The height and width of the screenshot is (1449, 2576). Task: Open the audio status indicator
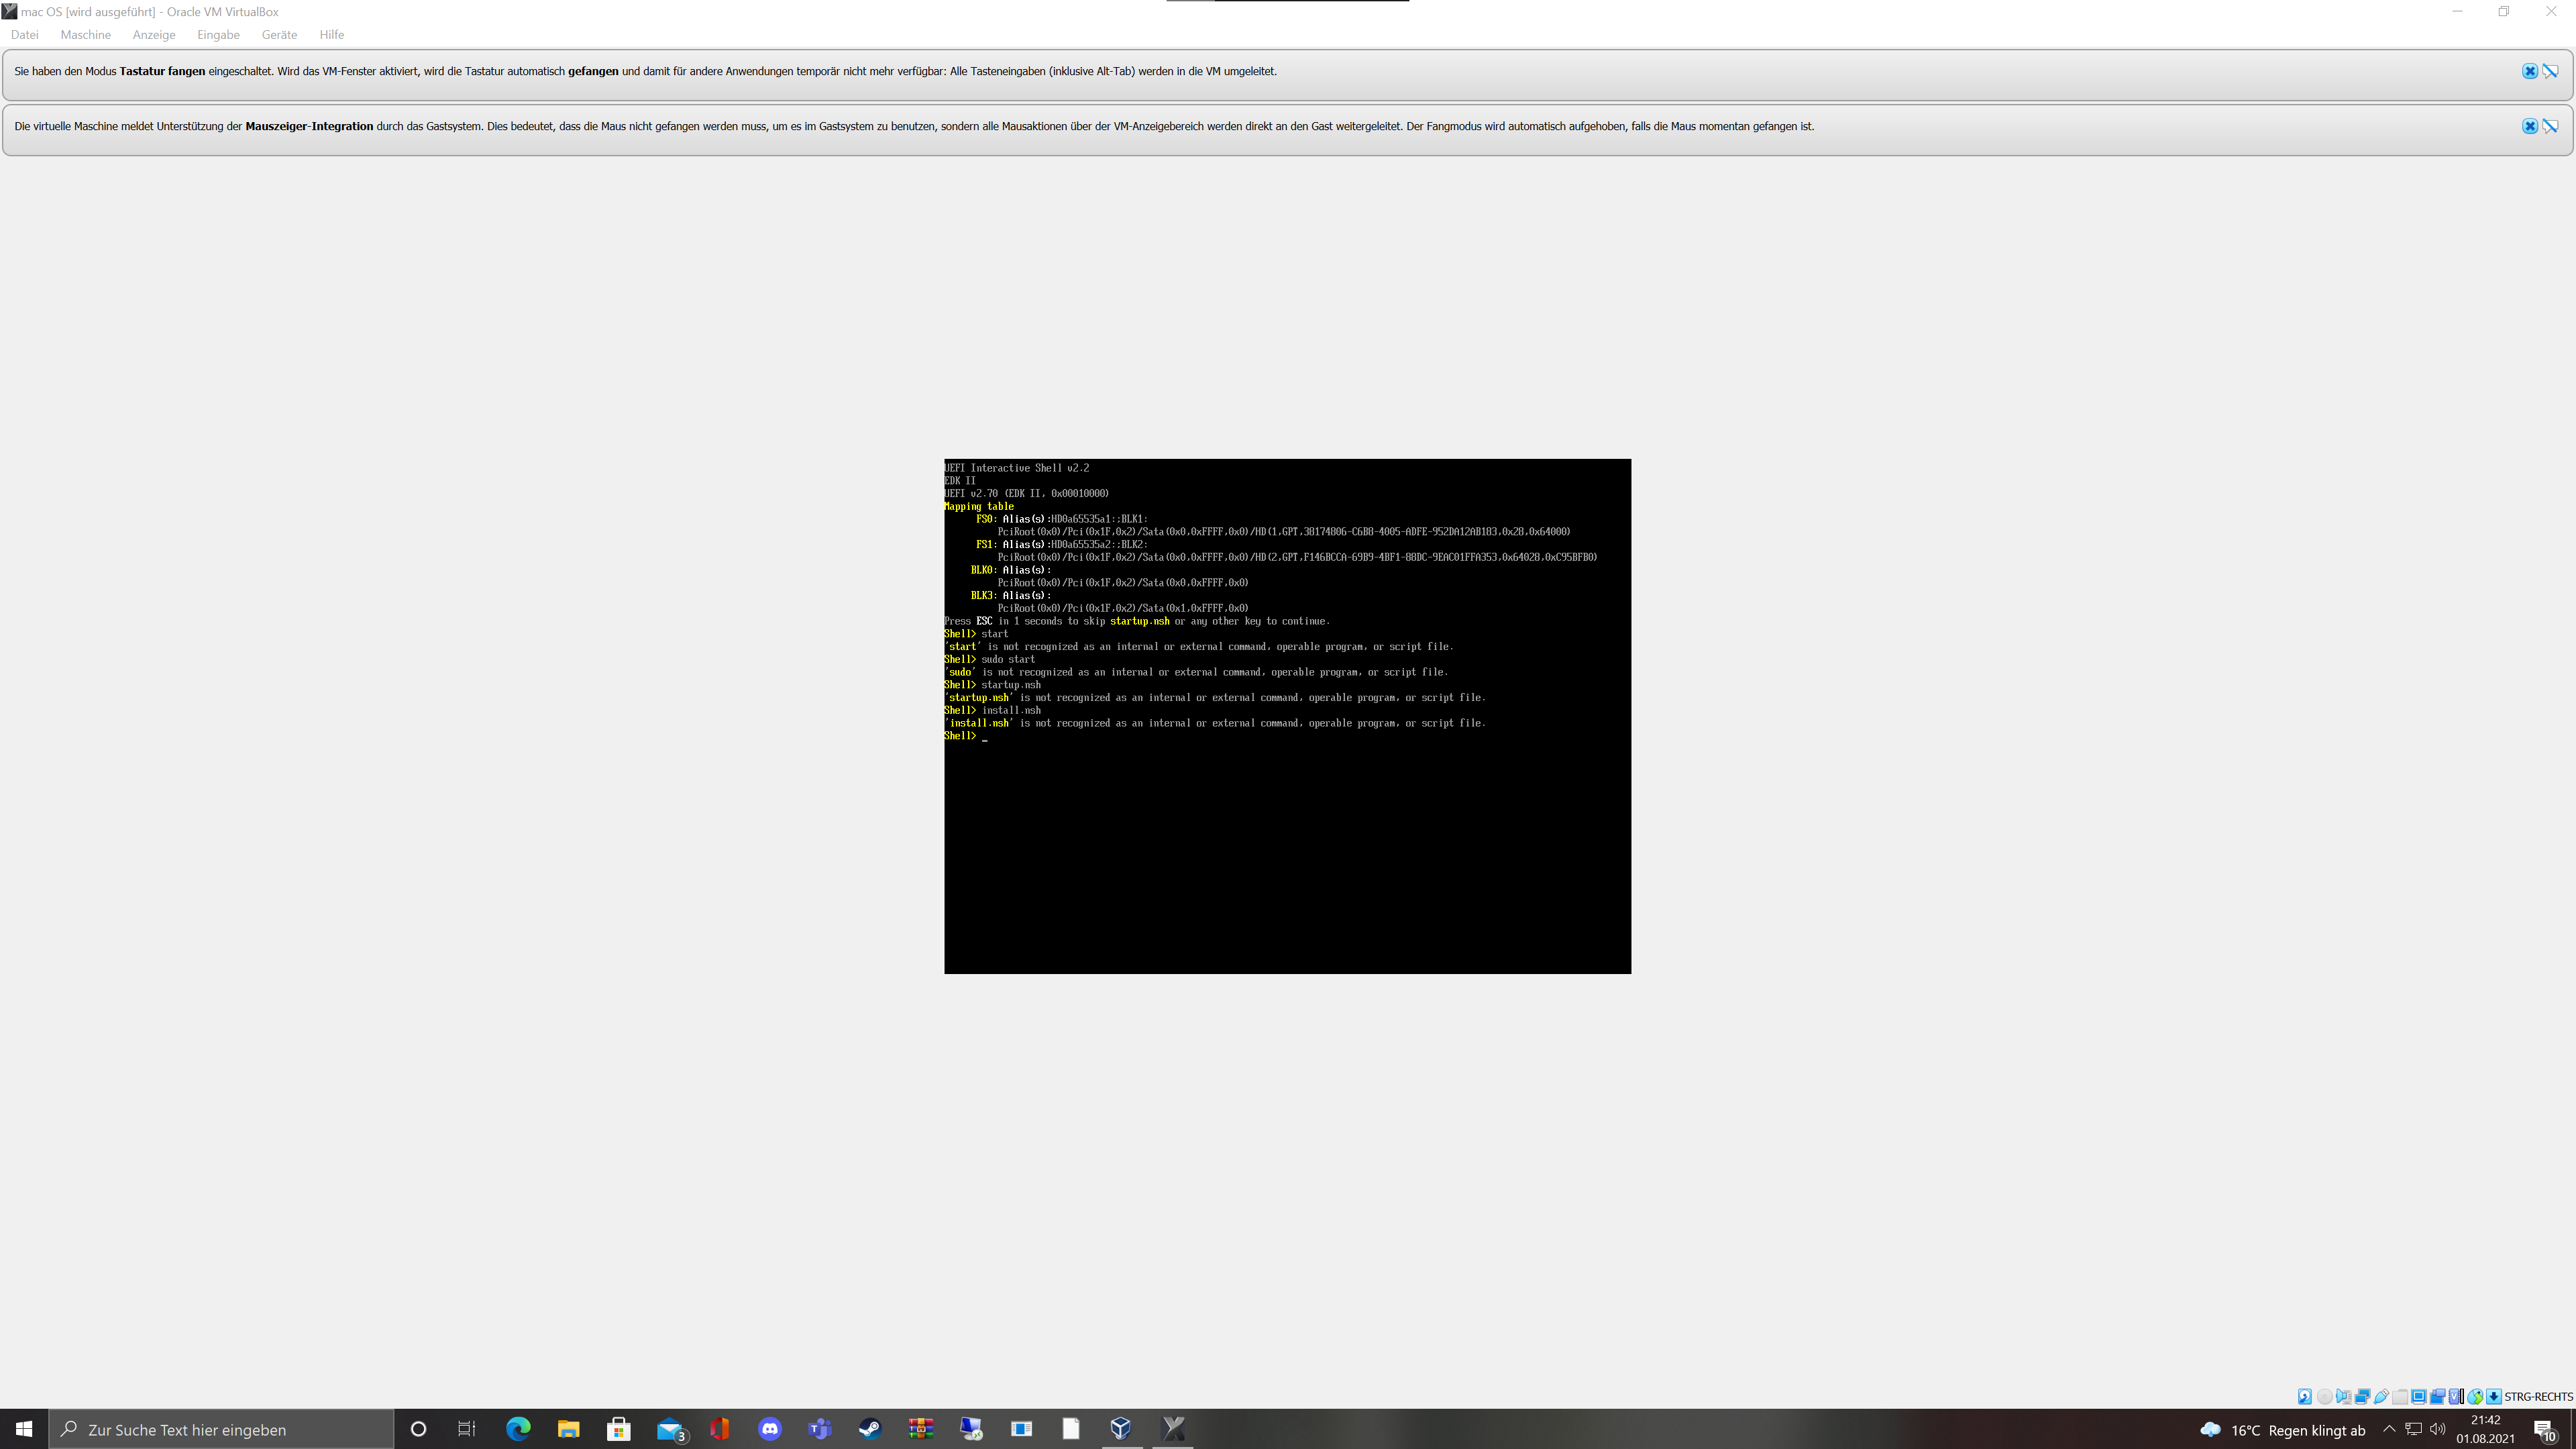2344,1397
